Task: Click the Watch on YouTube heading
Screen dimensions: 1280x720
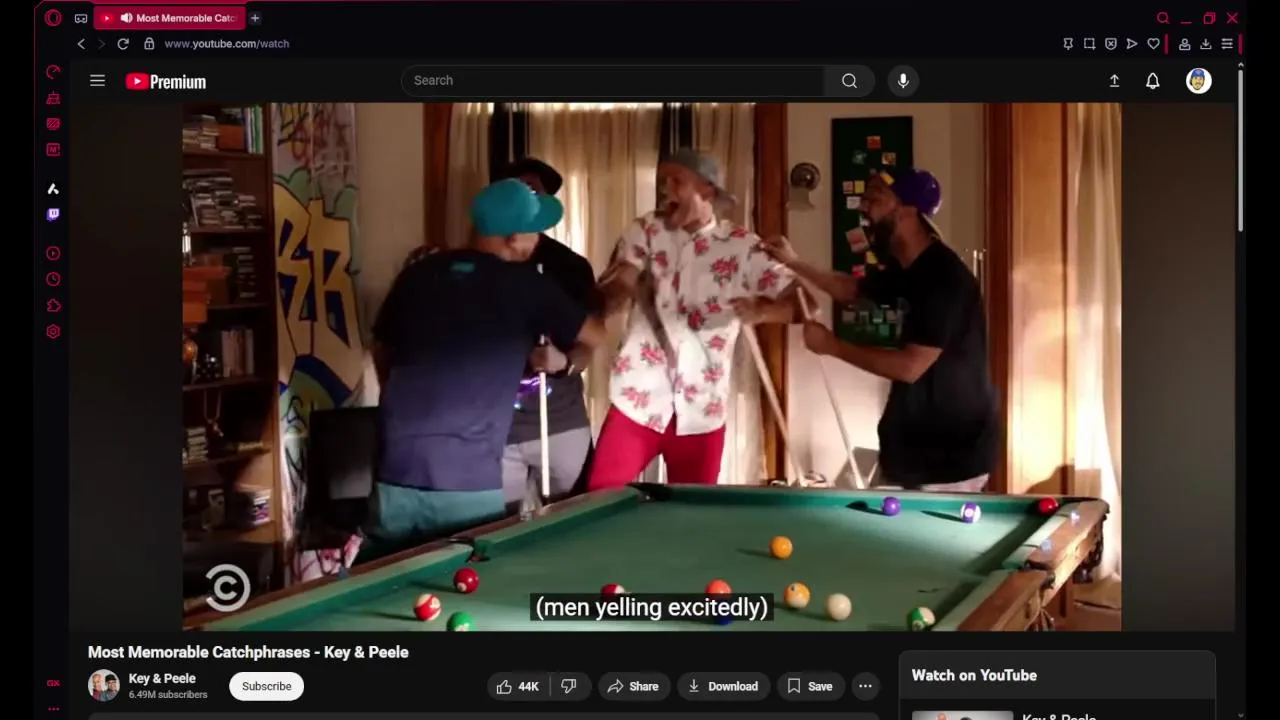Action: click(974, 675)
